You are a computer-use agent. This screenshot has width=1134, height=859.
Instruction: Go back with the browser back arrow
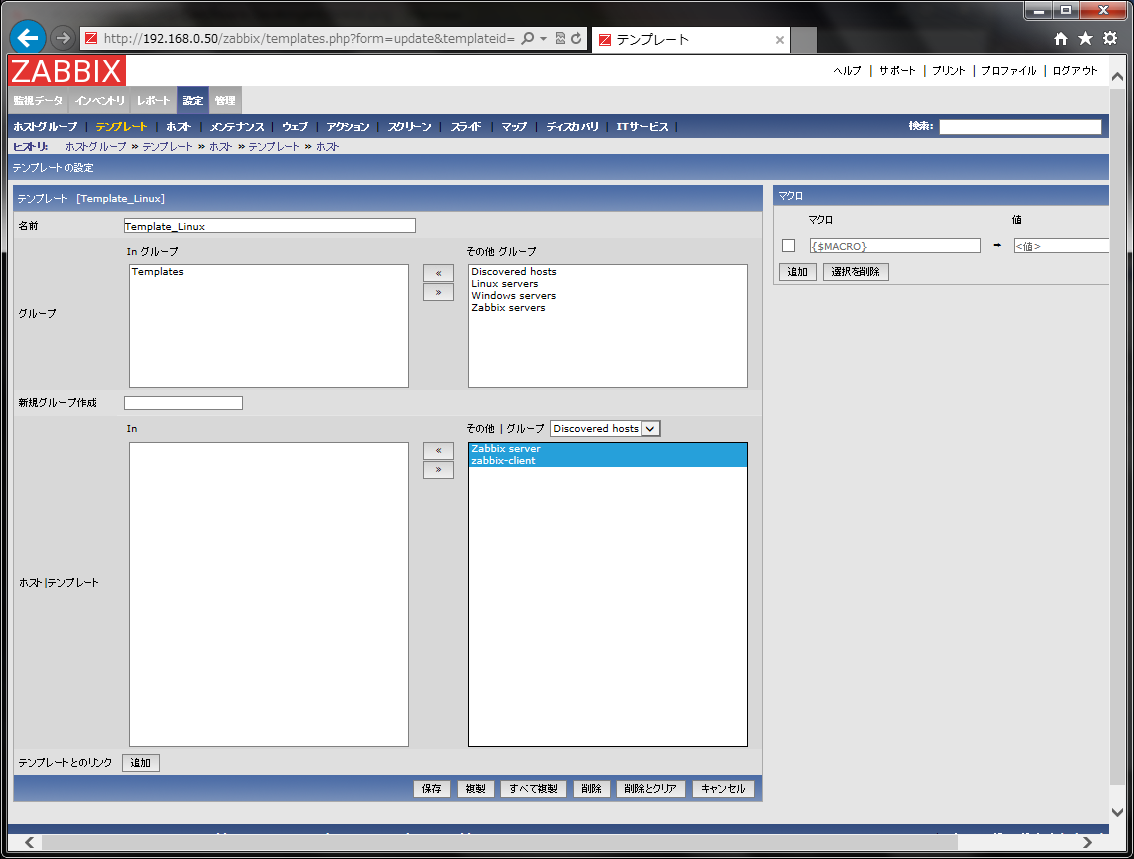pos(28,38)
